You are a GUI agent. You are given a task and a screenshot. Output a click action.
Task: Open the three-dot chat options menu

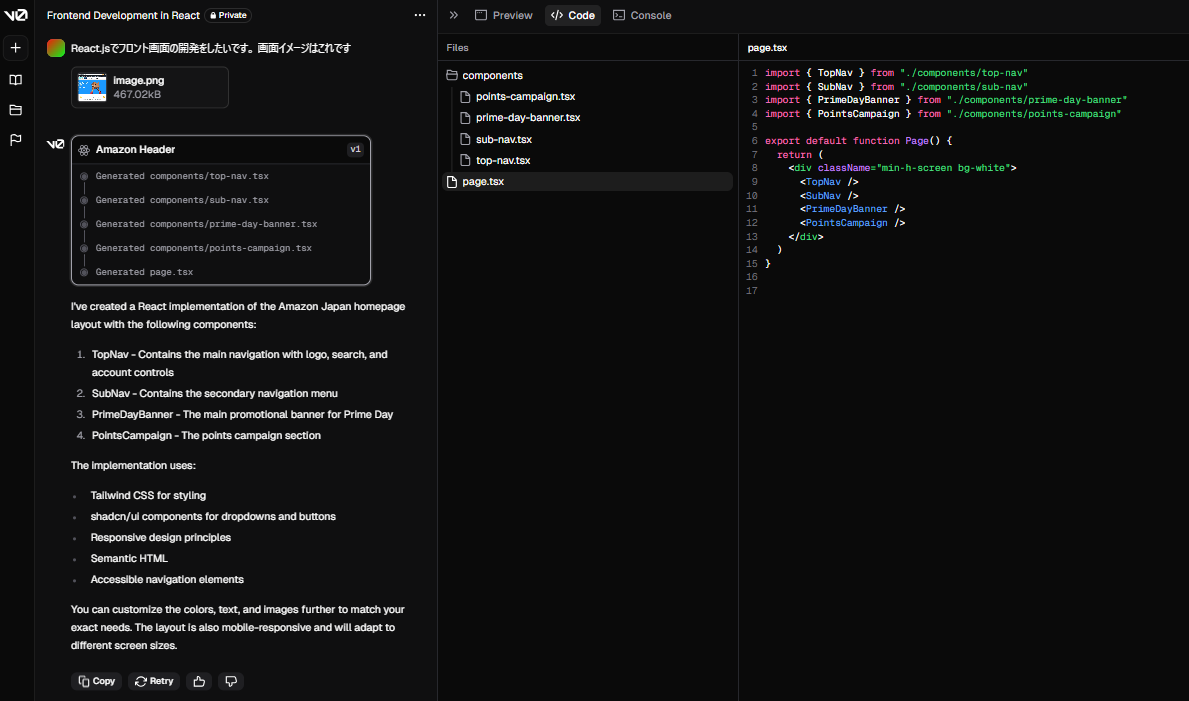point(420,15)
